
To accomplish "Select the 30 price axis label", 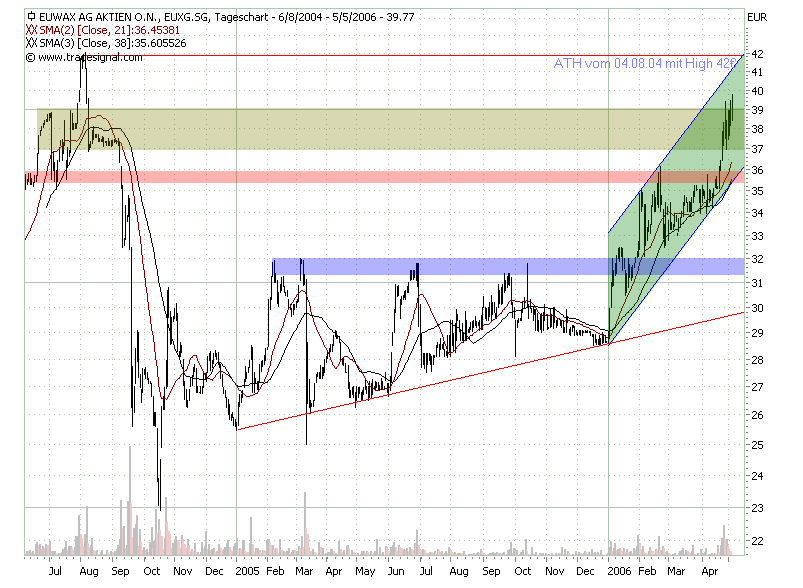I will pos(757,308).
